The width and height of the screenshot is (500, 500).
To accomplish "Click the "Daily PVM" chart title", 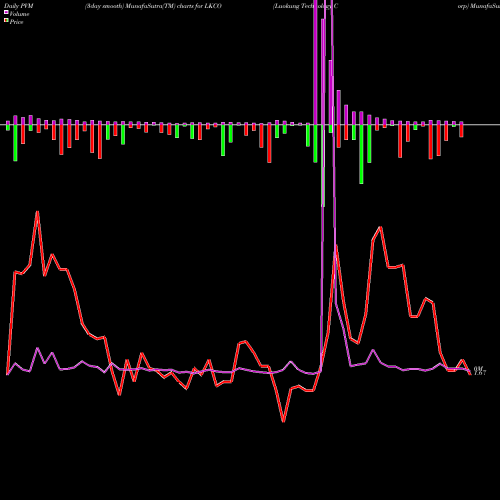I will pyautogui.click(x=19, y=6).
